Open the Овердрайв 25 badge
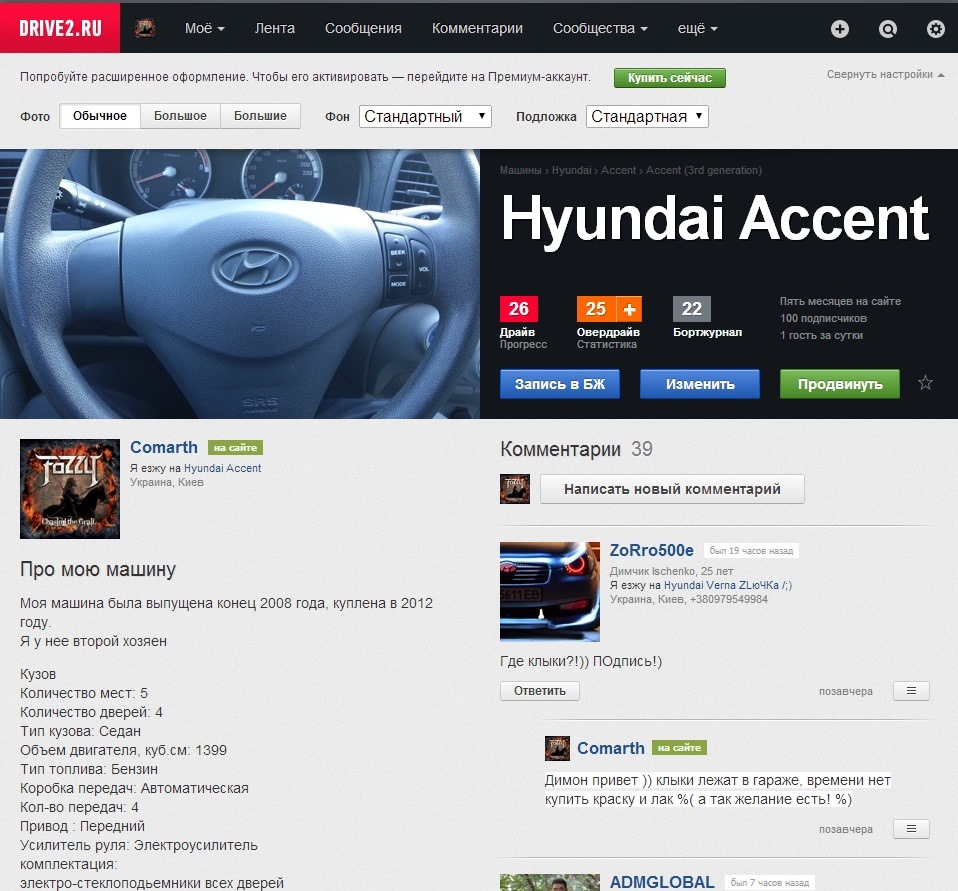The image size is (958, 891). (596, 309)
